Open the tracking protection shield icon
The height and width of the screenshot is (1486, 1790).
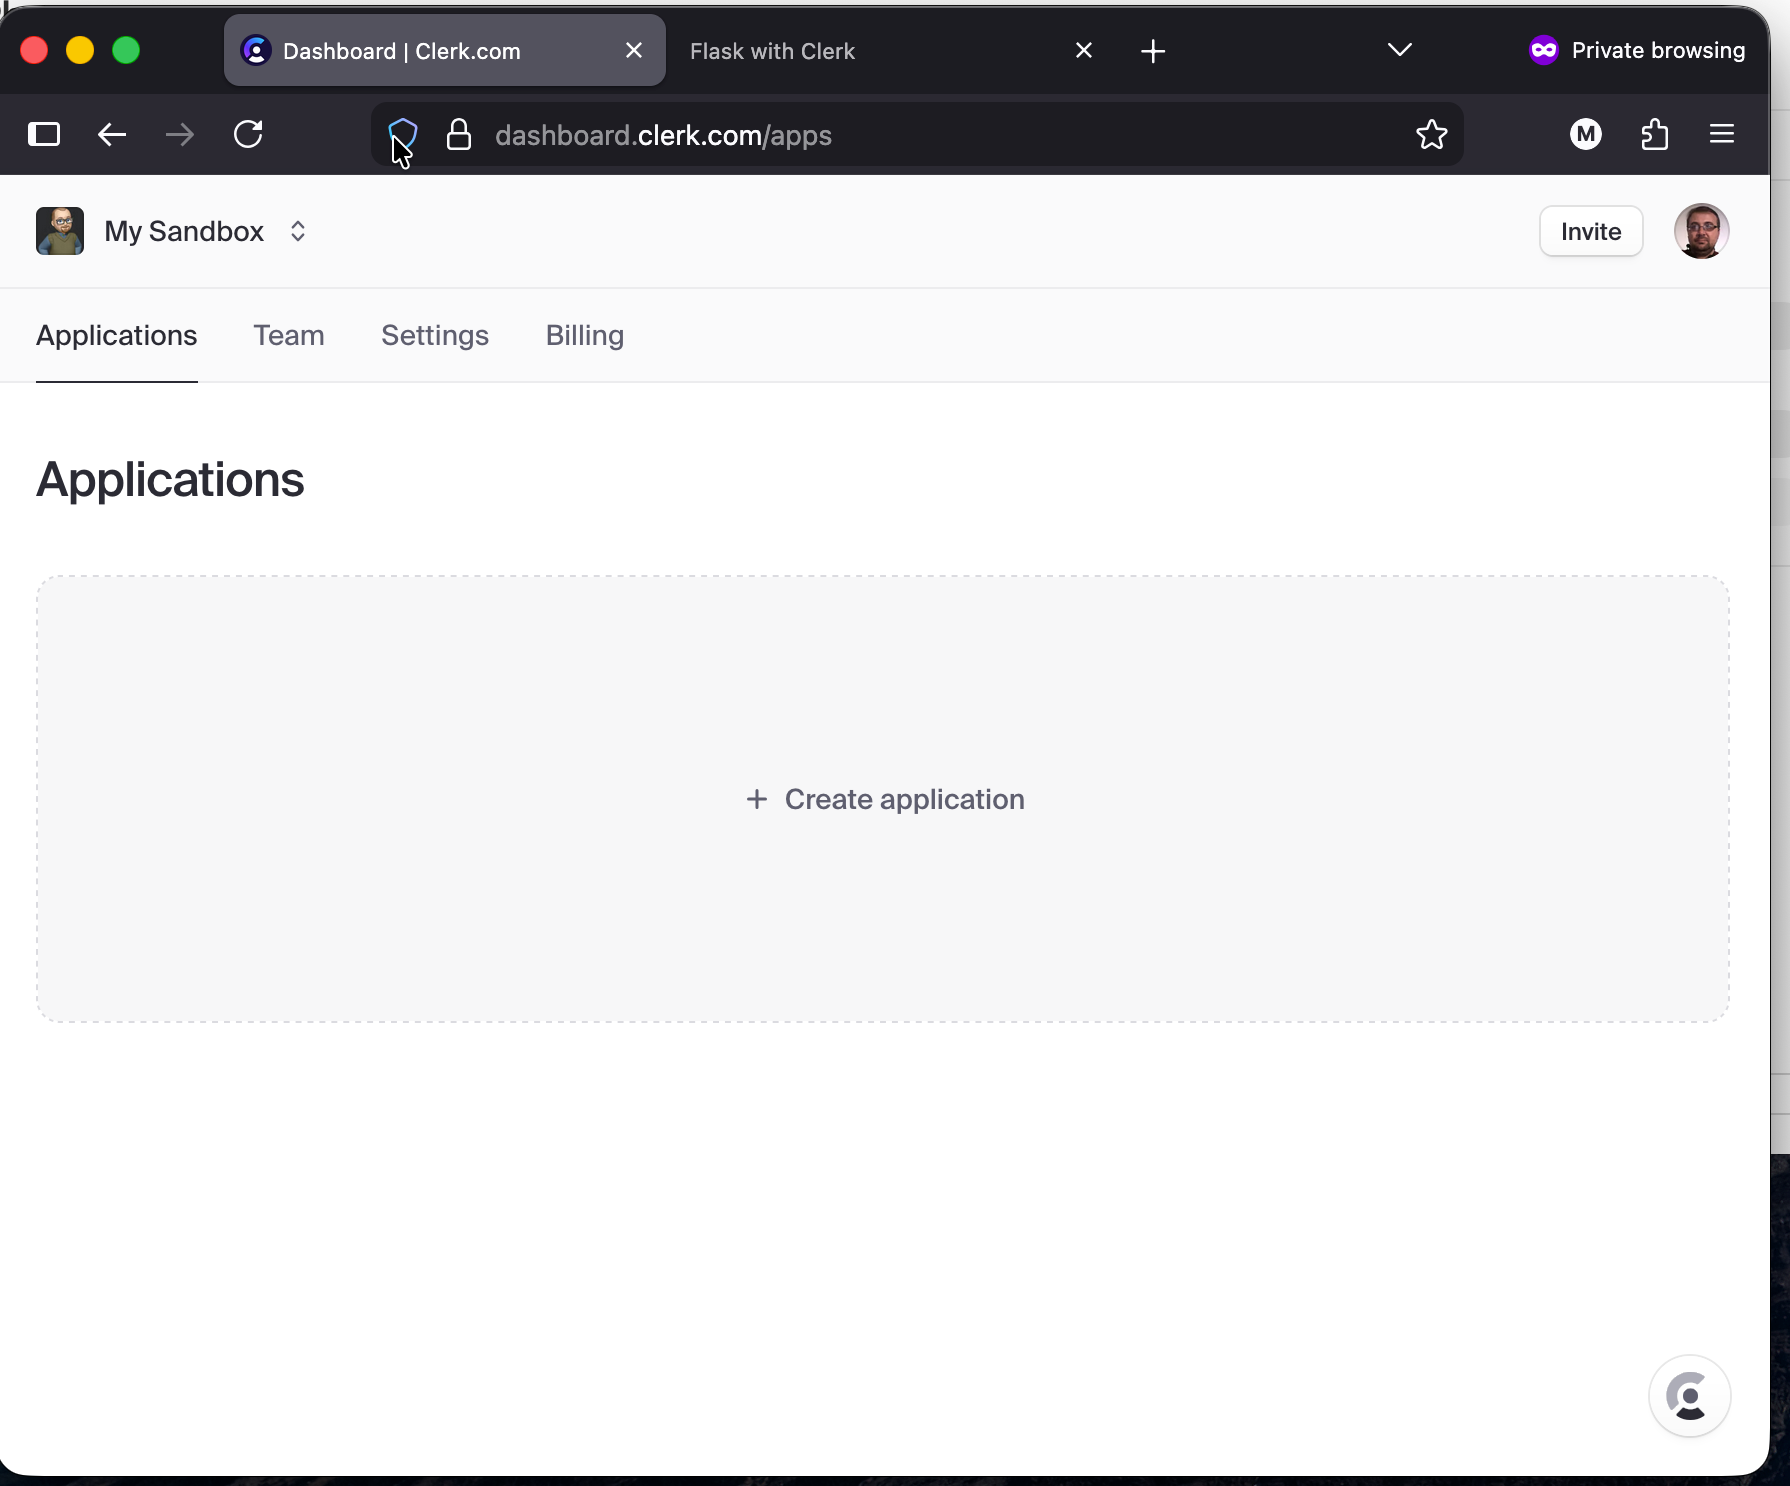pos(402,133)
